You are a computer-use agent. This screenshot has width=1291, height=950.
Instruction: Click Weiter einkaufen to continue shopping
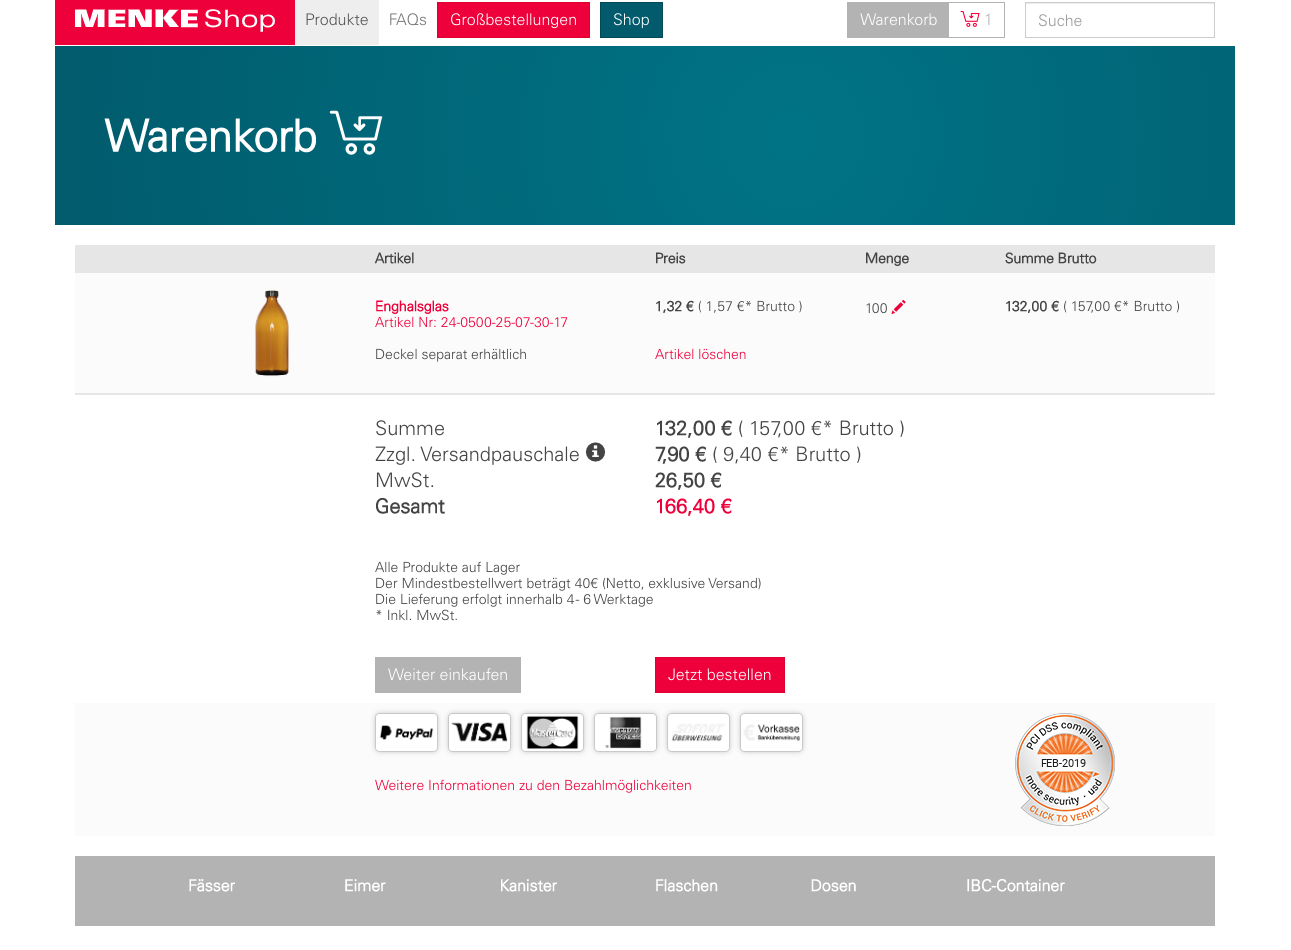pyautogui.click(x=447, y=675)
